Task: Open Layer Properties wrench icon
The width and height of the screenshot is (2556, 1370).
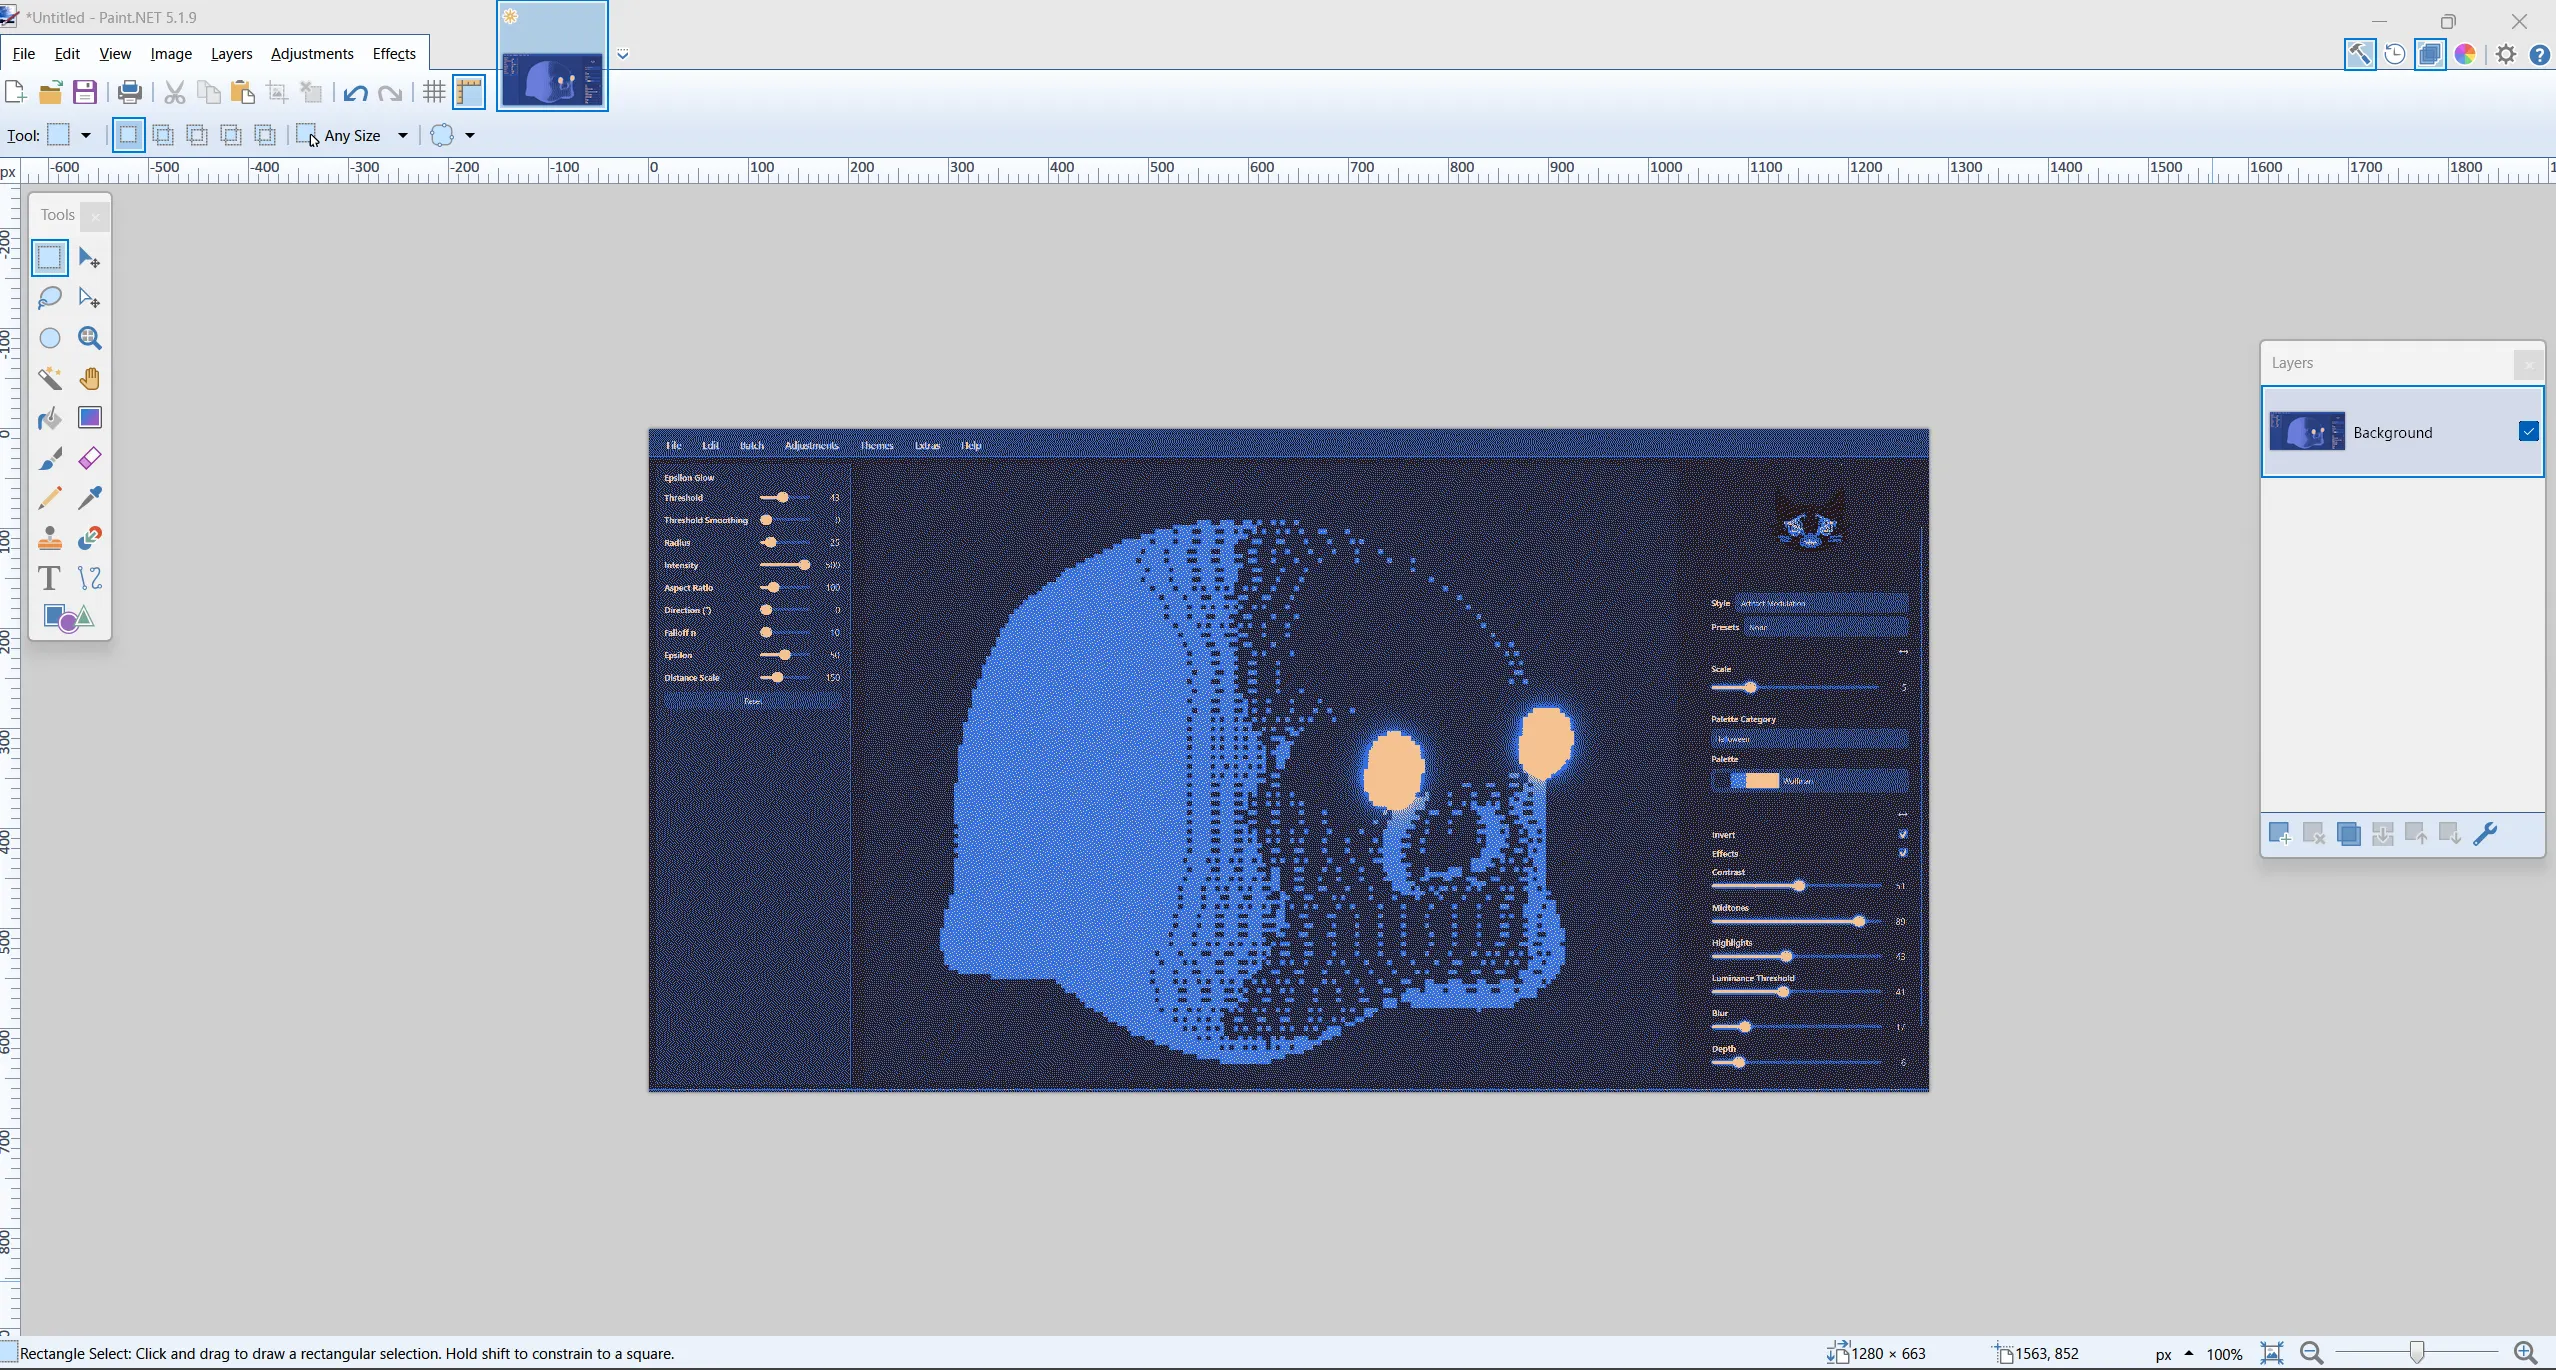Action: pos(2485,833)
